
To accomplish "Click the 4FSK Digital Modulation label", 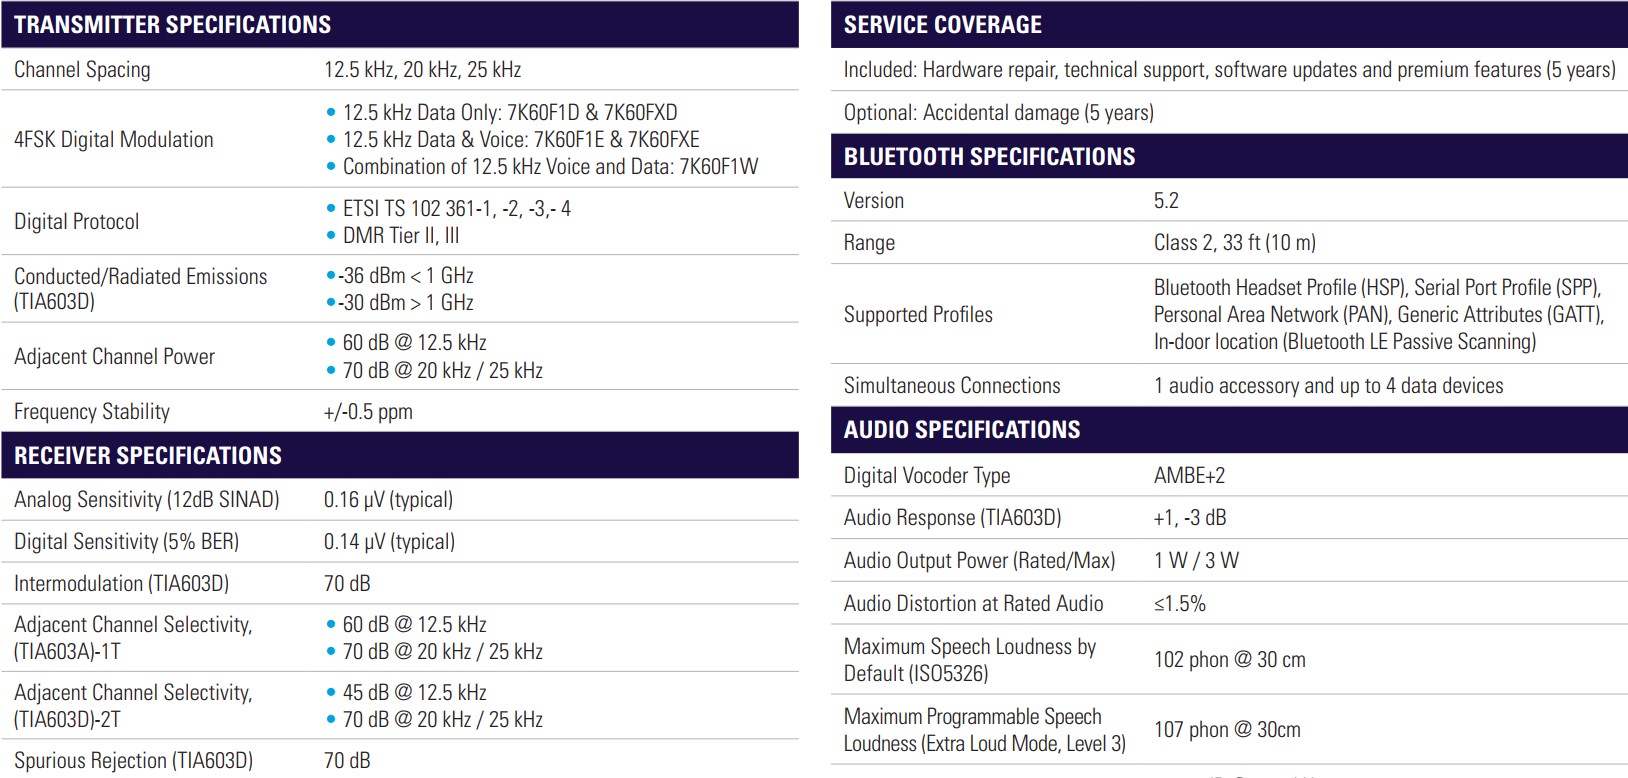I will [x=113, y=140].
